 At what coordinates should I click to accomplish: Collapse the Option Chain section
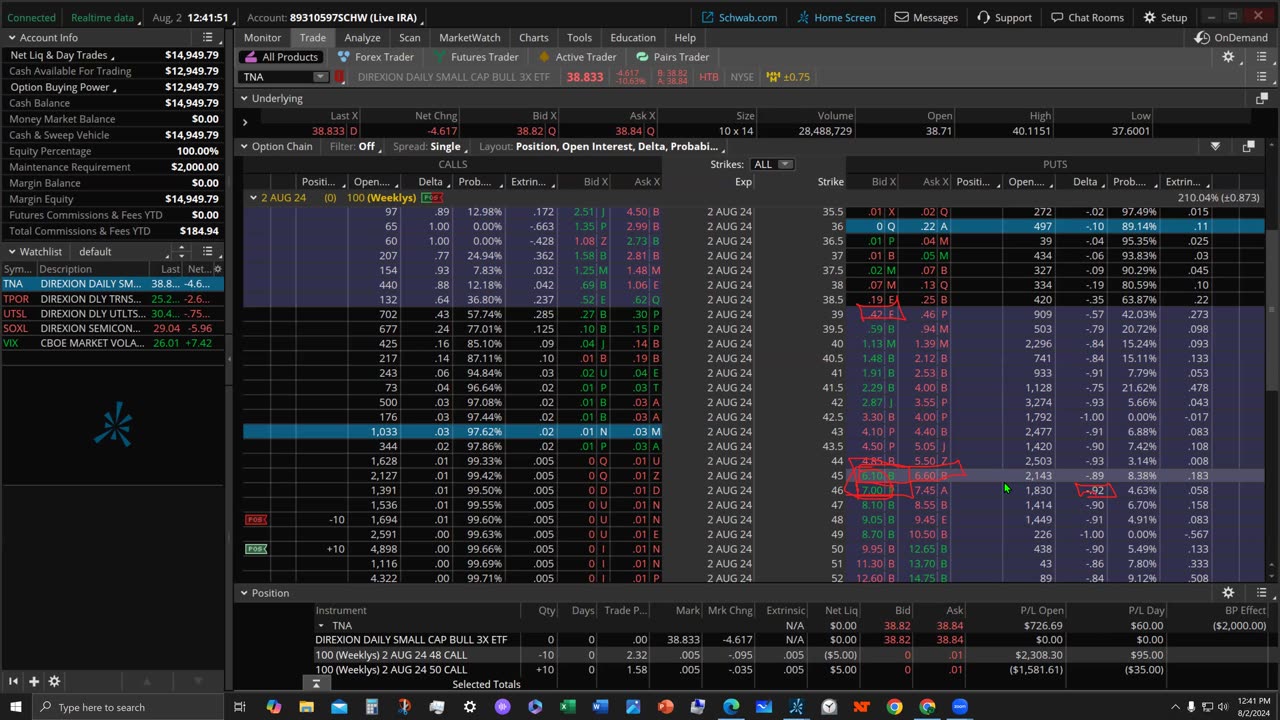click(x=243, y=146)
